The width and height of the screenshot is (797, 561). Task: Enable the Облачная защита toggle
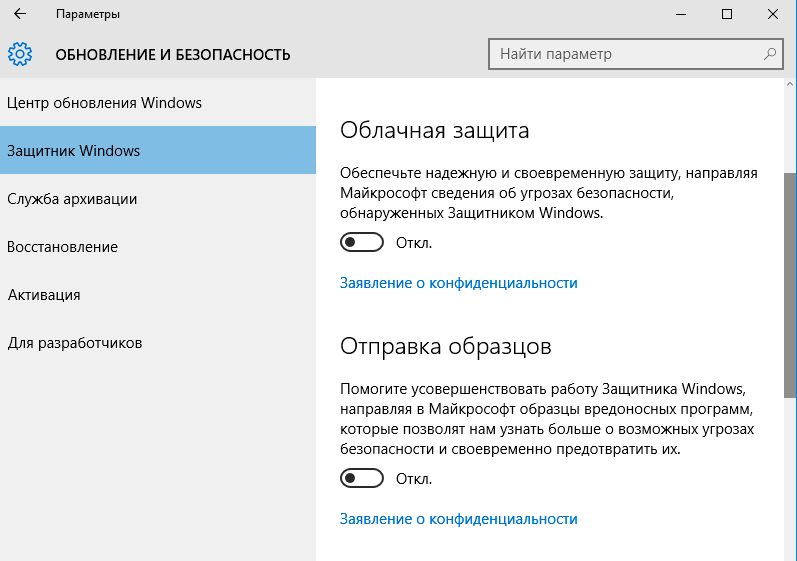pos(362,242)
